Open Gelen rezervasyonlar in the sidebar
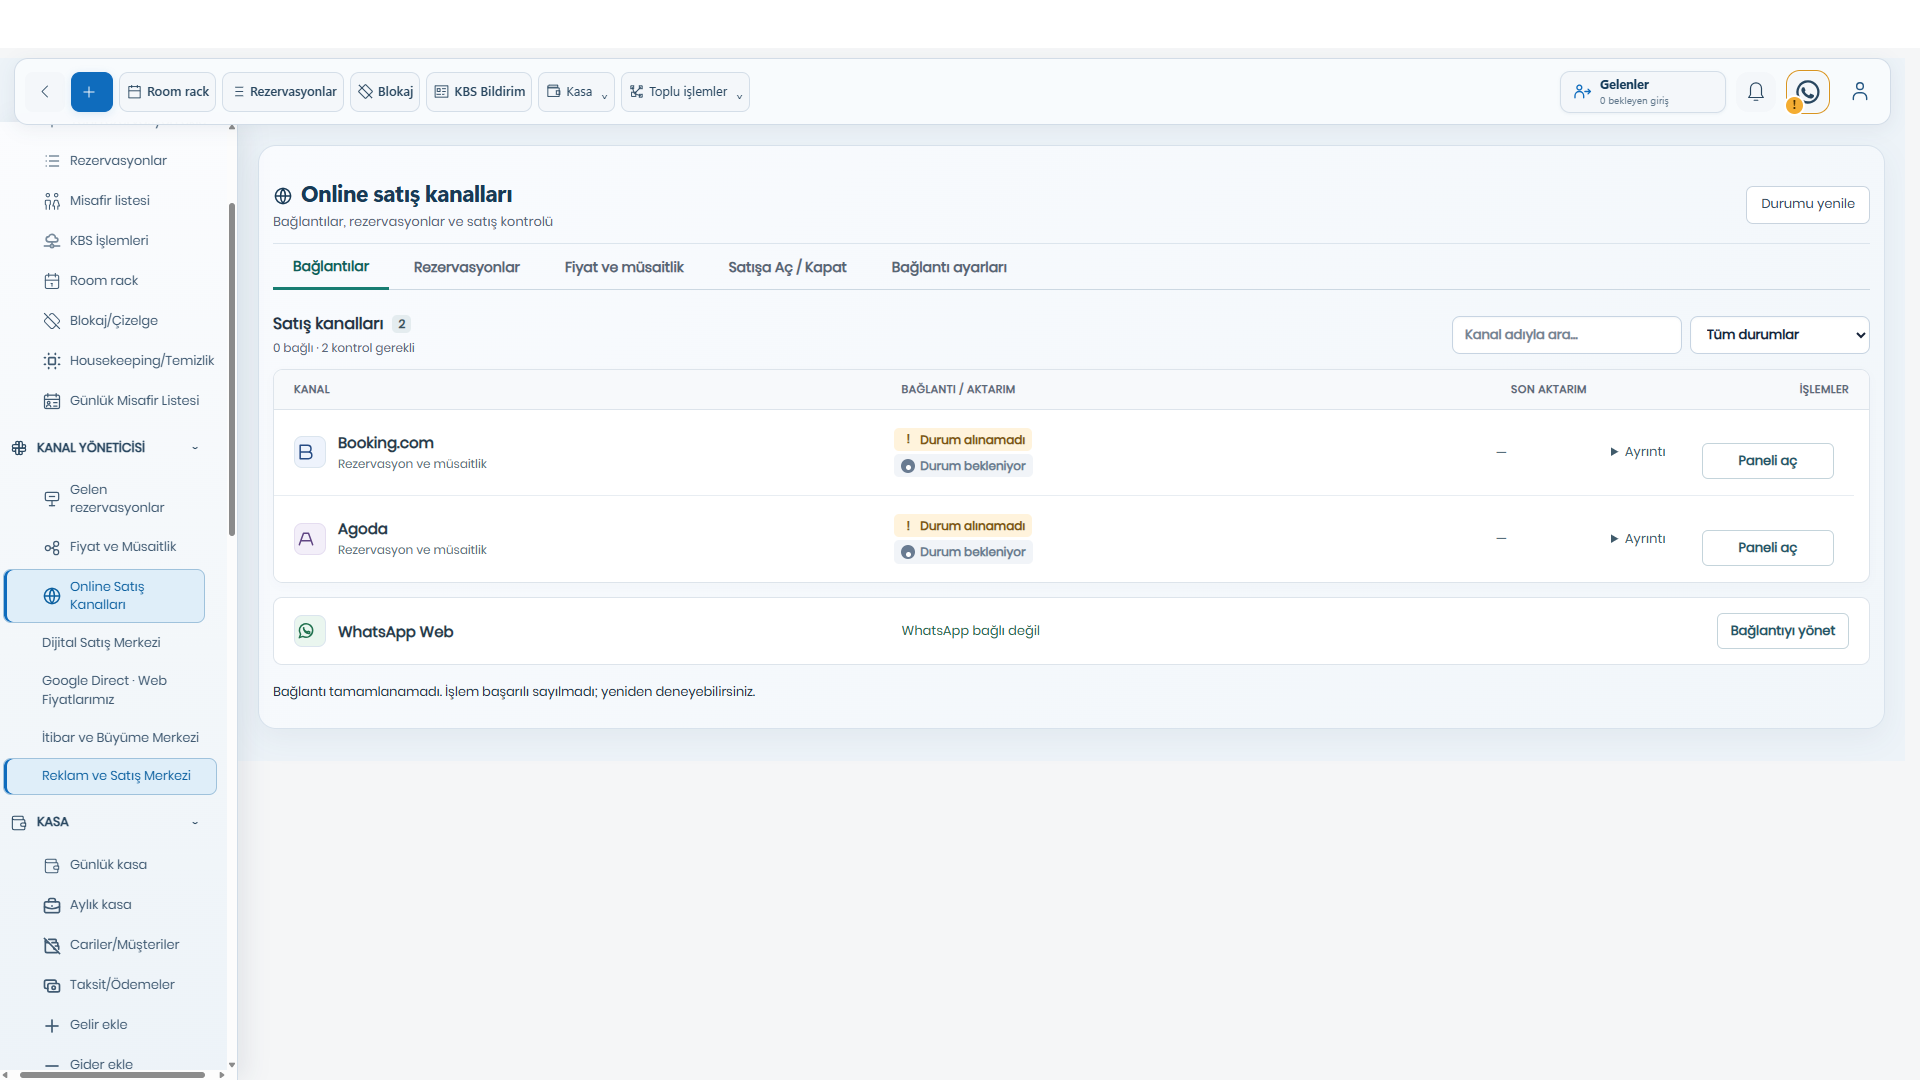1920x1080 pixels. (x=117, y=499)
